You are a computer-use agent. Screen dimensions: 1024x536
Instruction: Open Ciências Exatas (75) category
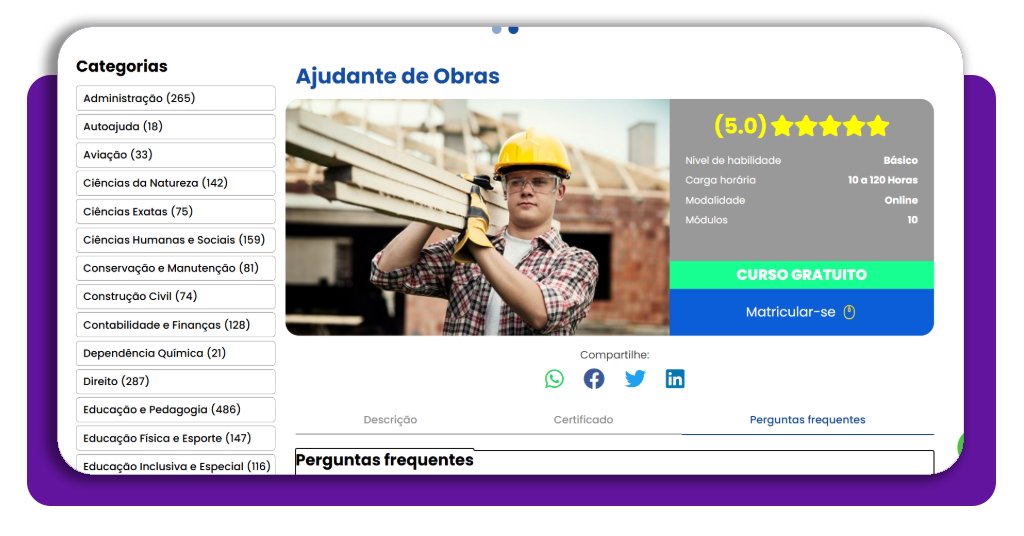click(176, 212)
